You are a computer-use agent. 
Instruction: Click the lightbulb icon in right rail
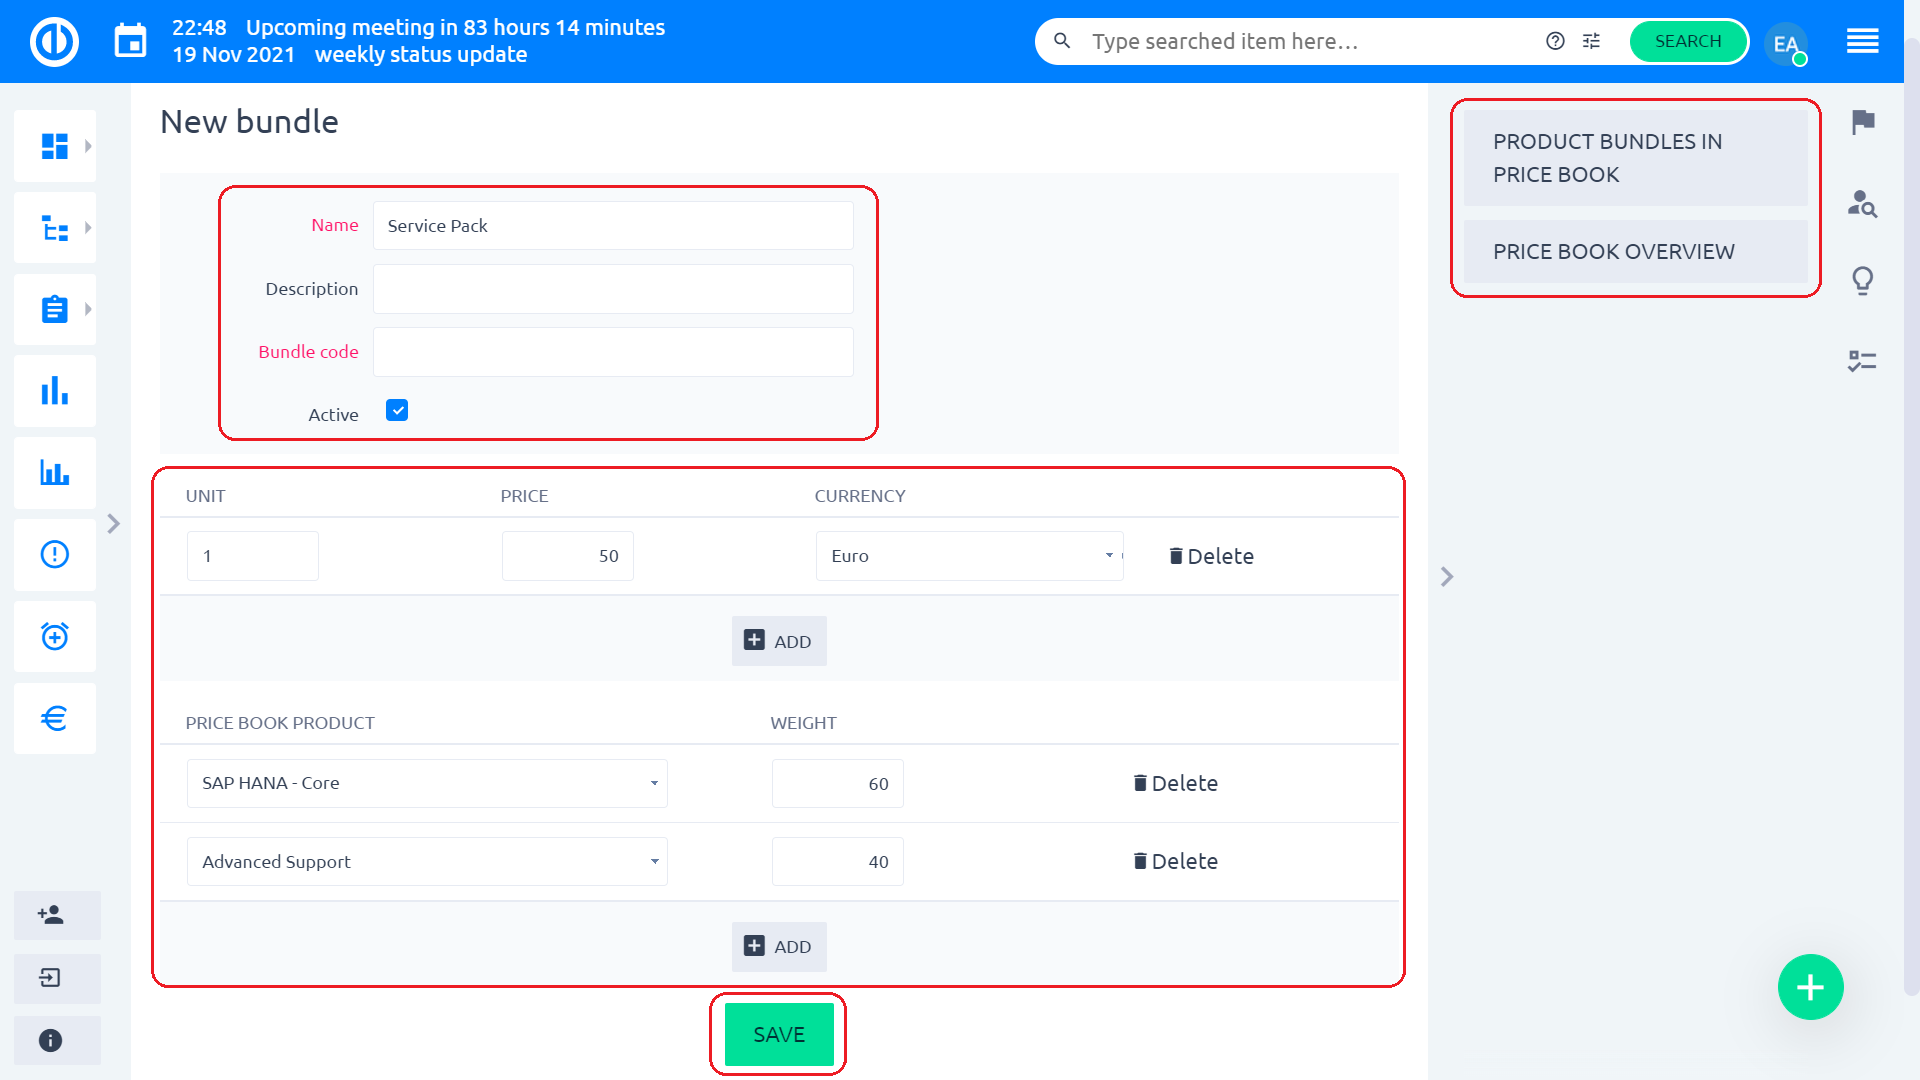coord(1863,281)
